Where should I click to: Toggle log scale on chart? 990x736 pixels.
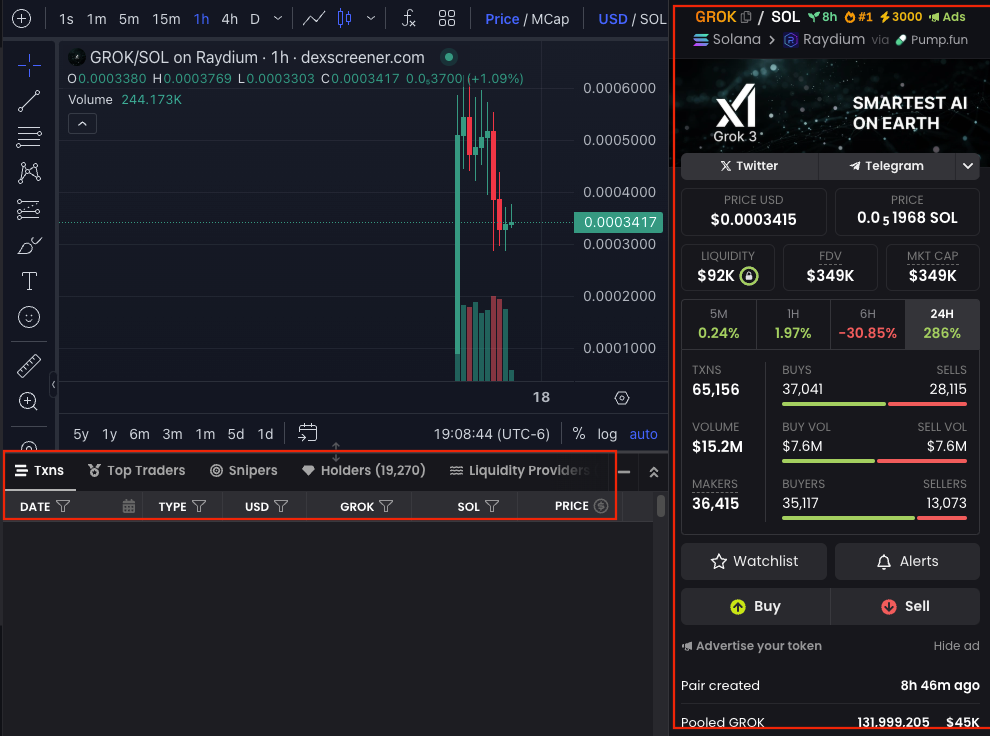[x=607, y=434]
